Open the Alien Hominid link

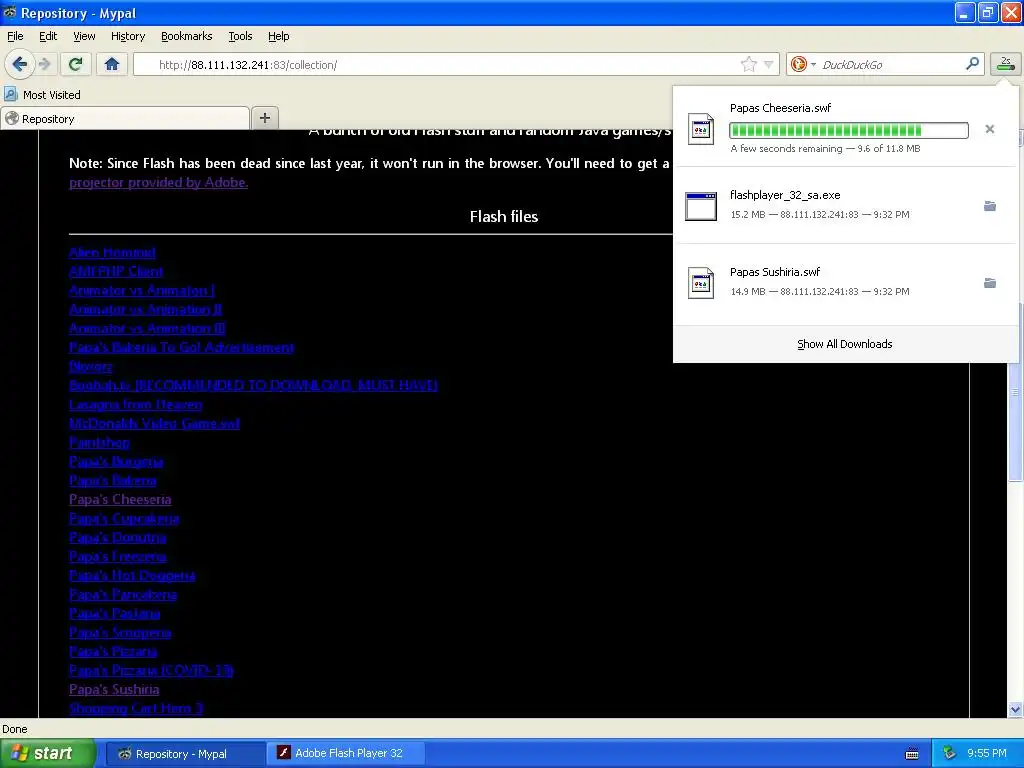[112, 252]
